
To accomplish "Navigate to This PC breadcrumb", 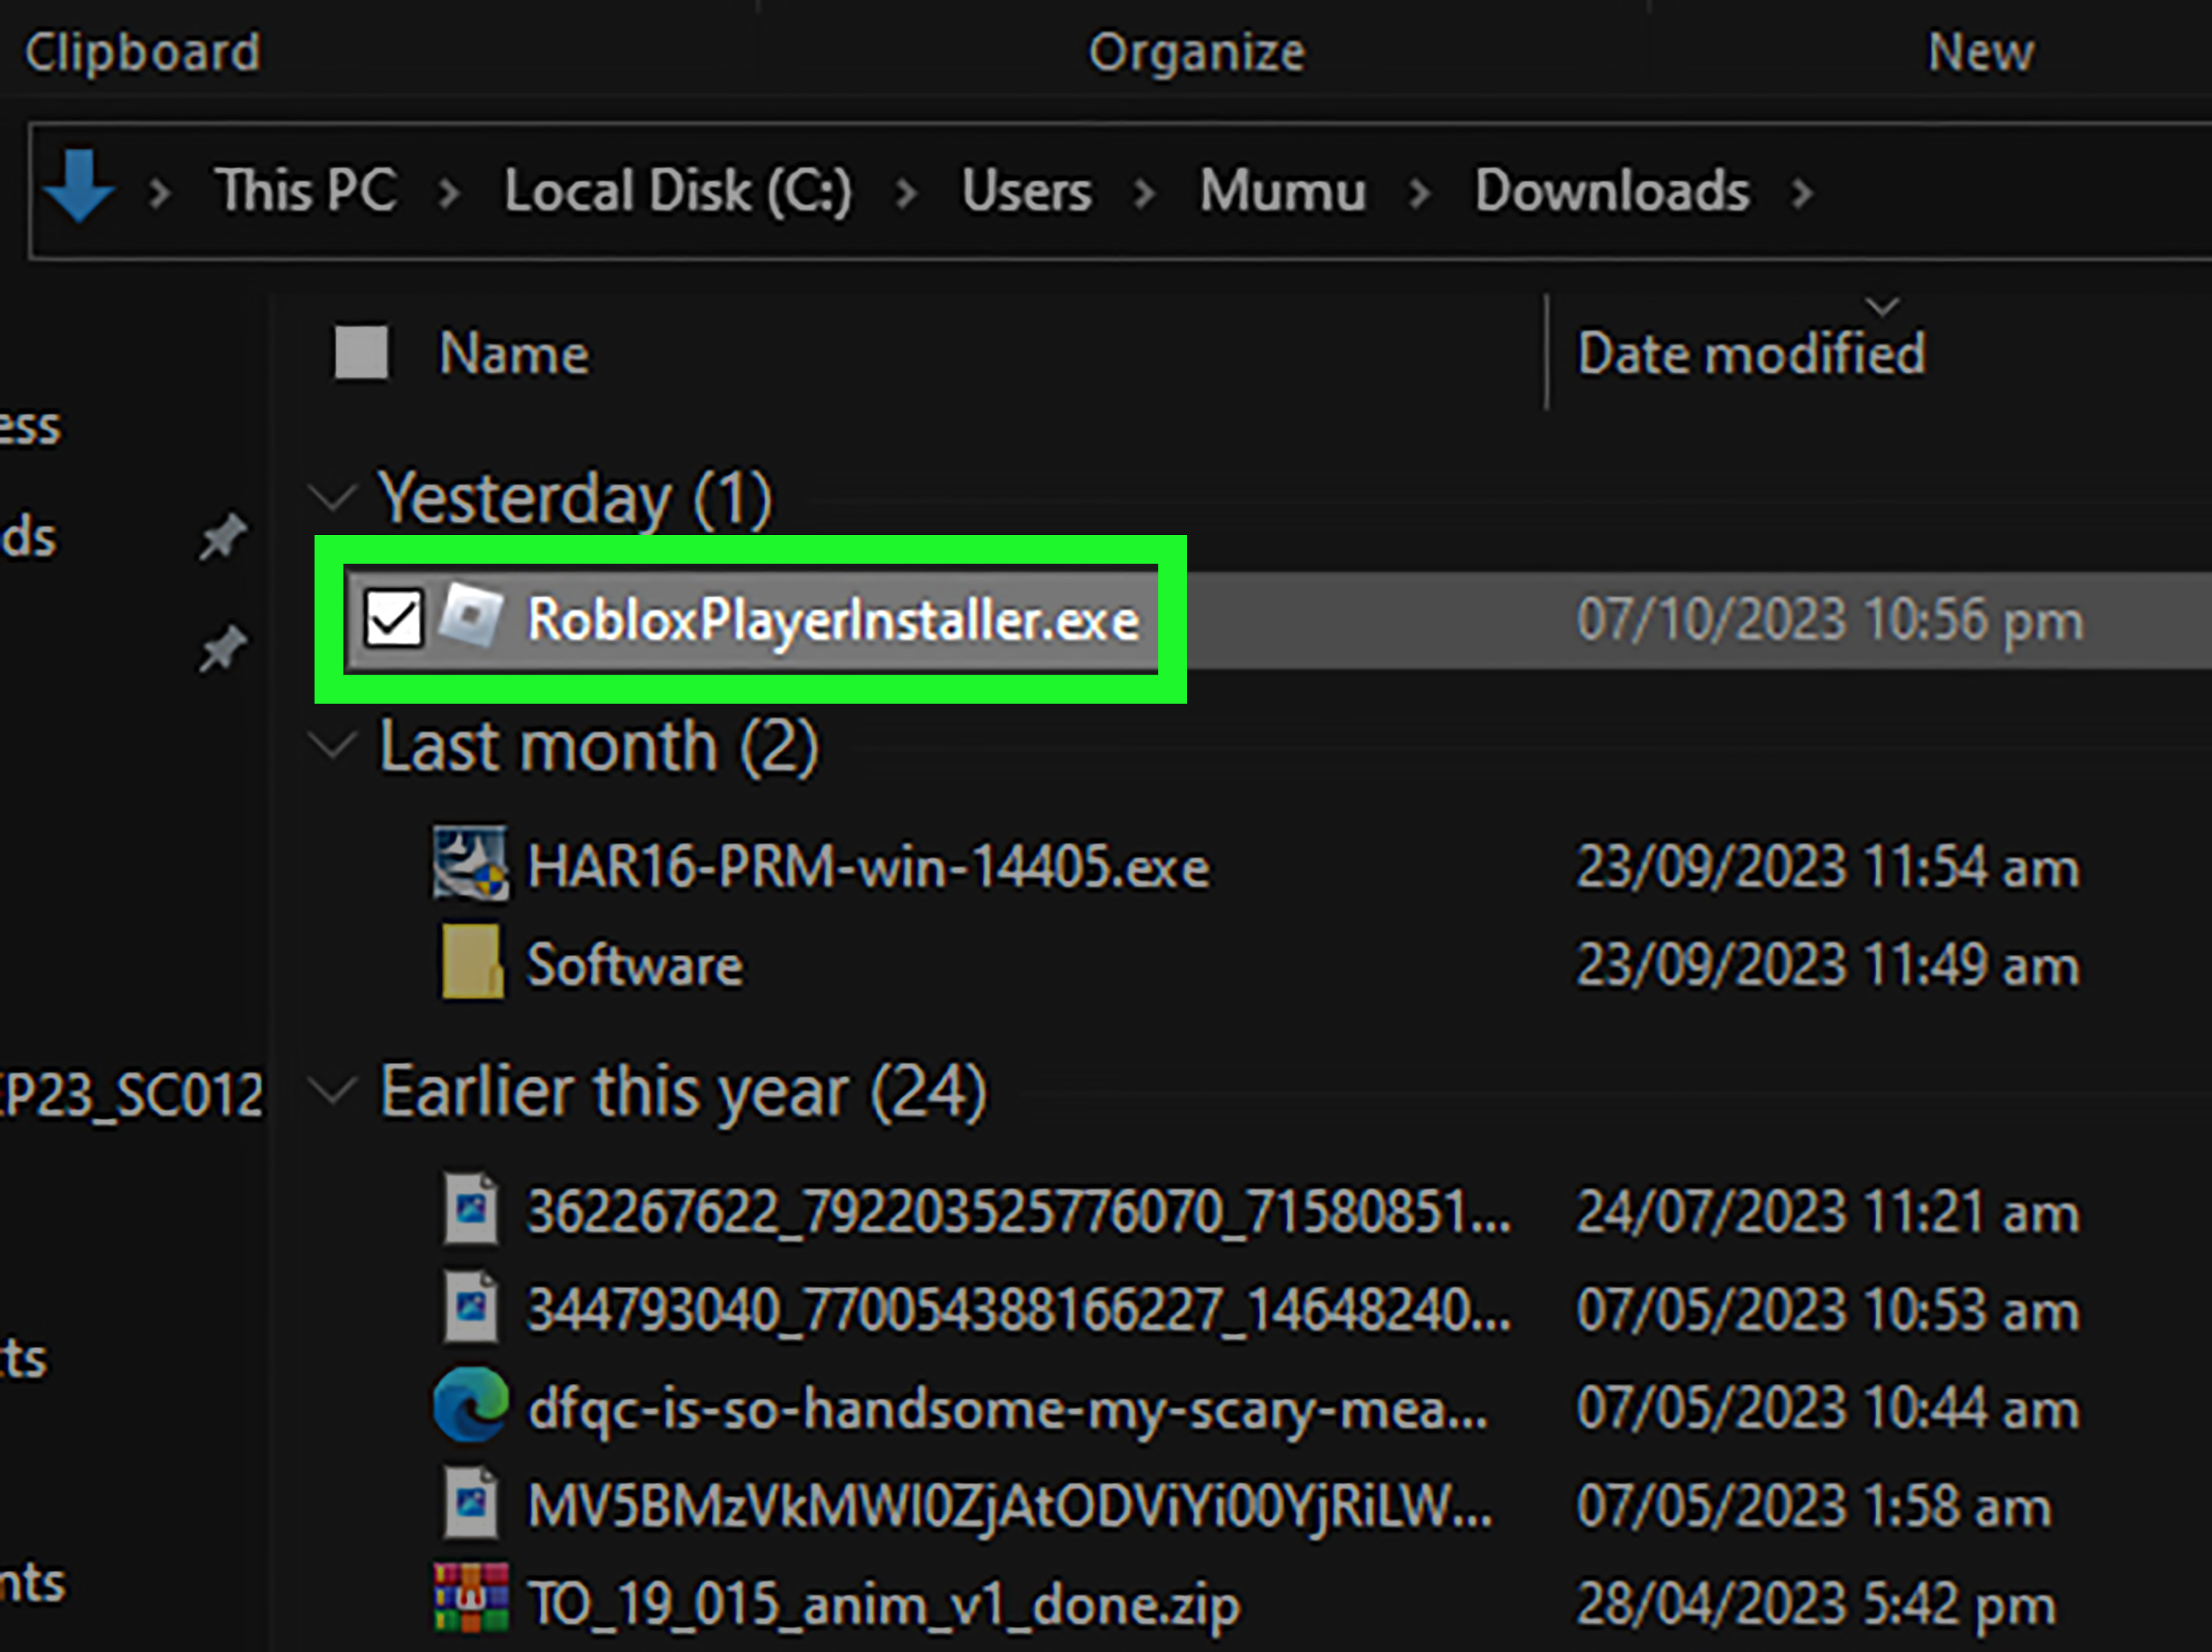I will click(306, 190).
